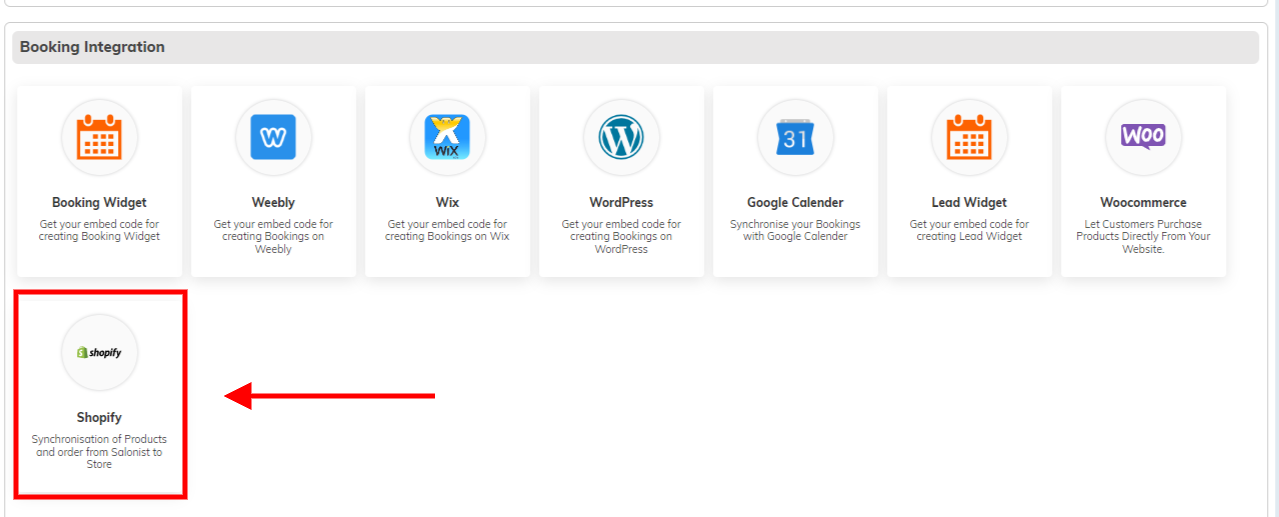Click the Woocommerce title text

click(1143, 202)
